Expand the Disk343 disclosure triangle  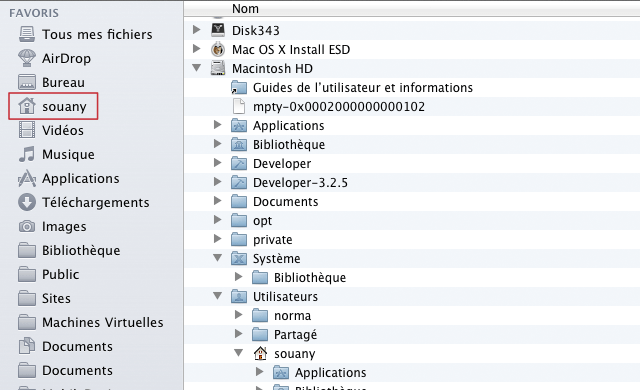click(197, 30)
